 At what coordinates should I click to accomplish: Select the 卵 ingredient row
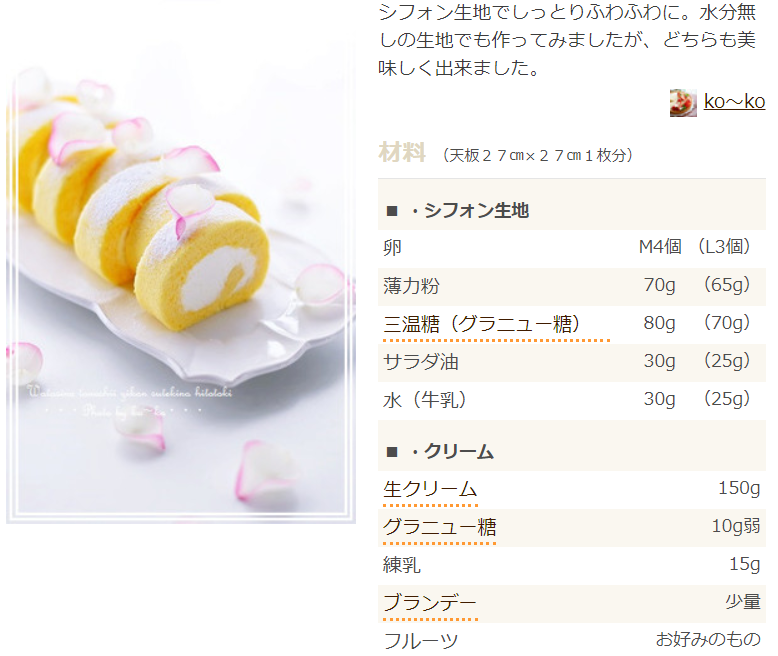click(572, 248)
